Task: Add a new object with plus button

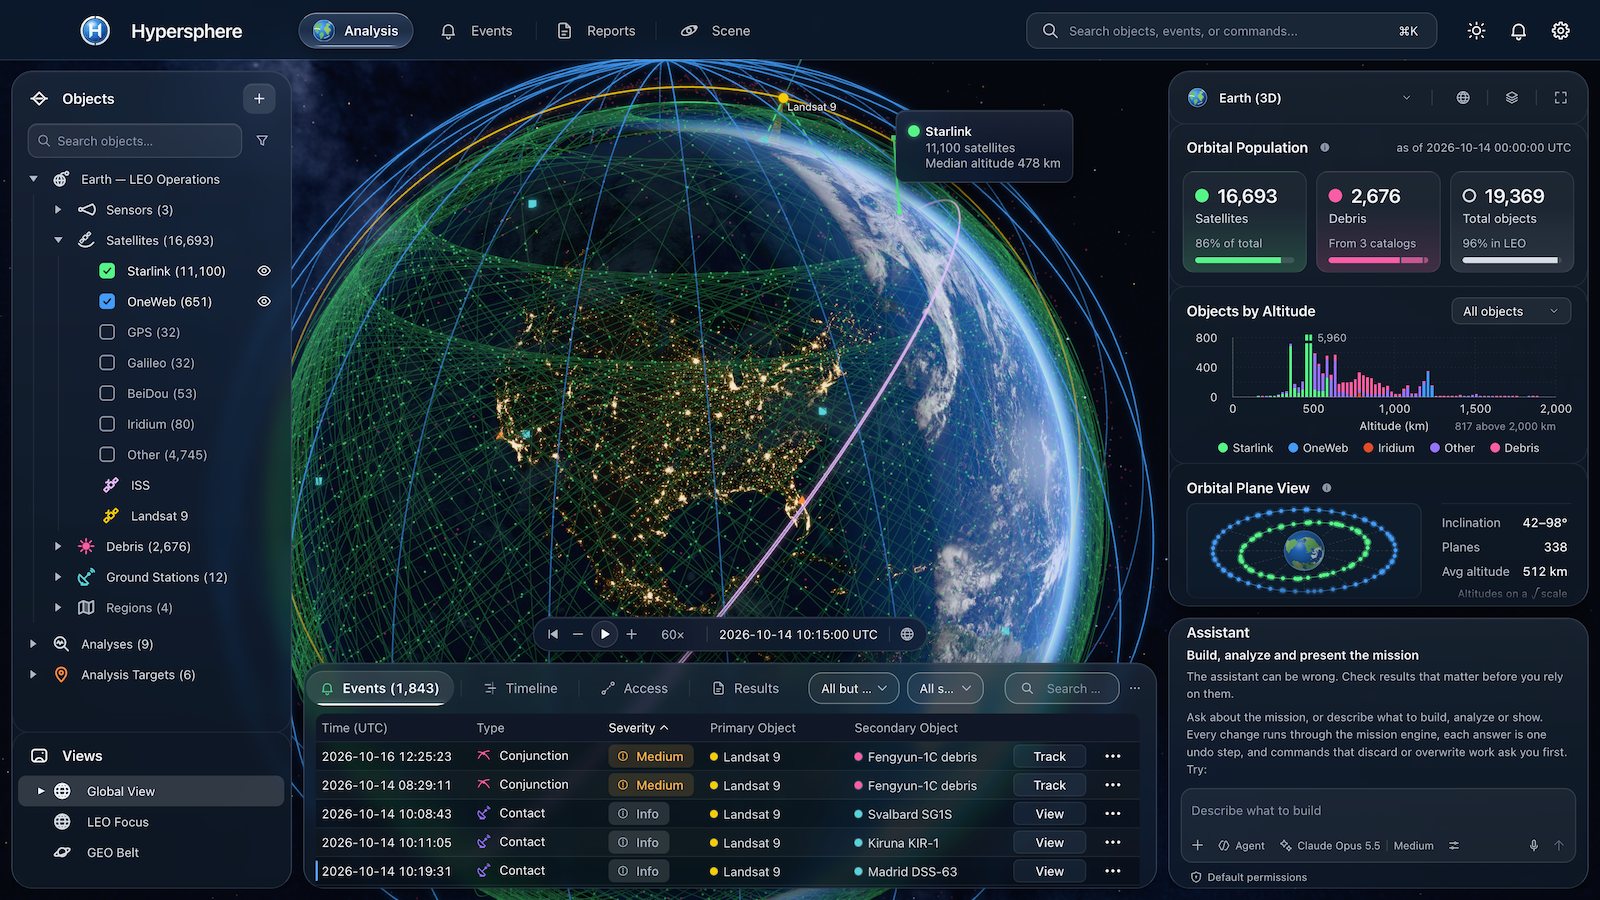Action: [x=259, y=98]
